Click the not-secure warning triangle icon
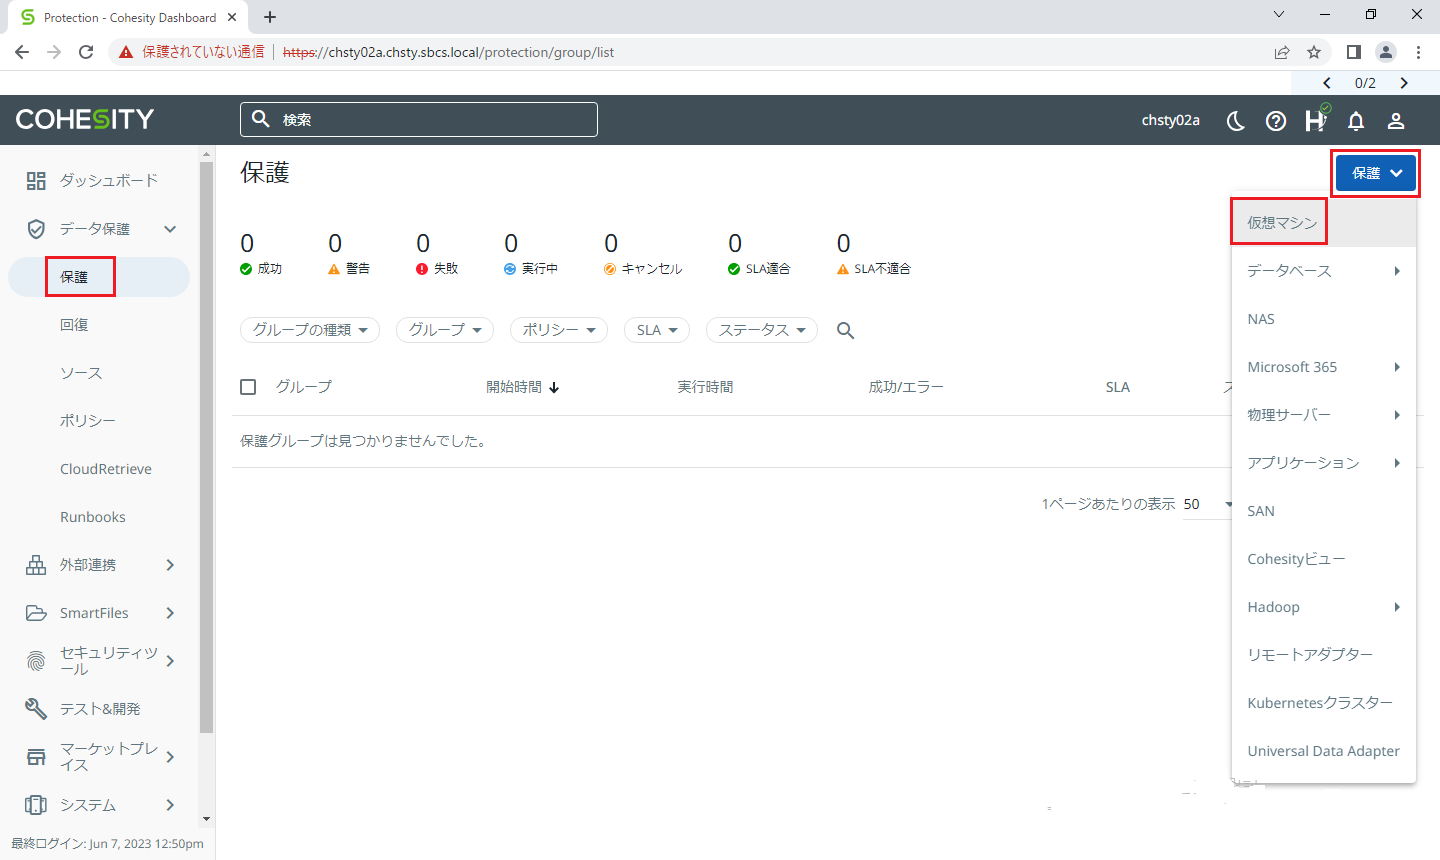Screen dimensions: 1440x860 126,52
